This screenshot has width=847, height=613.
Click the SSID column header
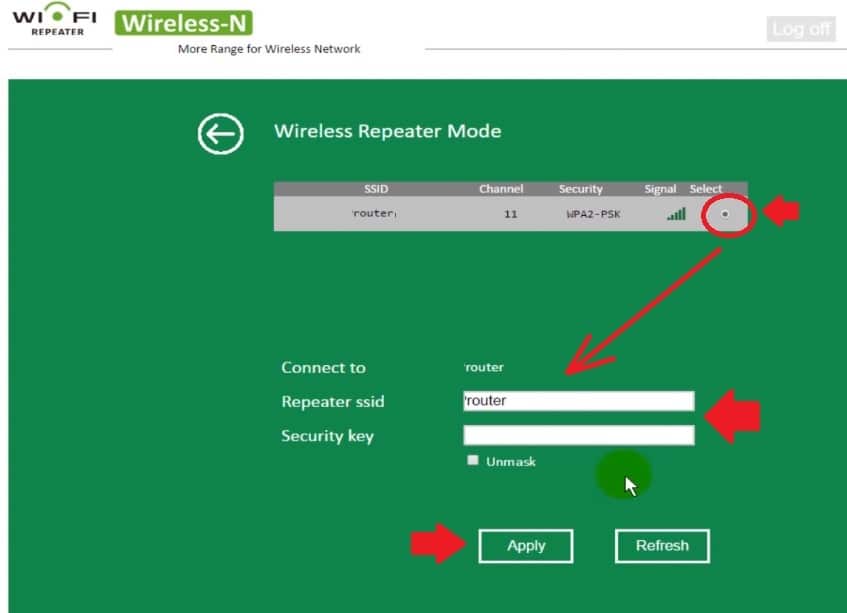376,189
